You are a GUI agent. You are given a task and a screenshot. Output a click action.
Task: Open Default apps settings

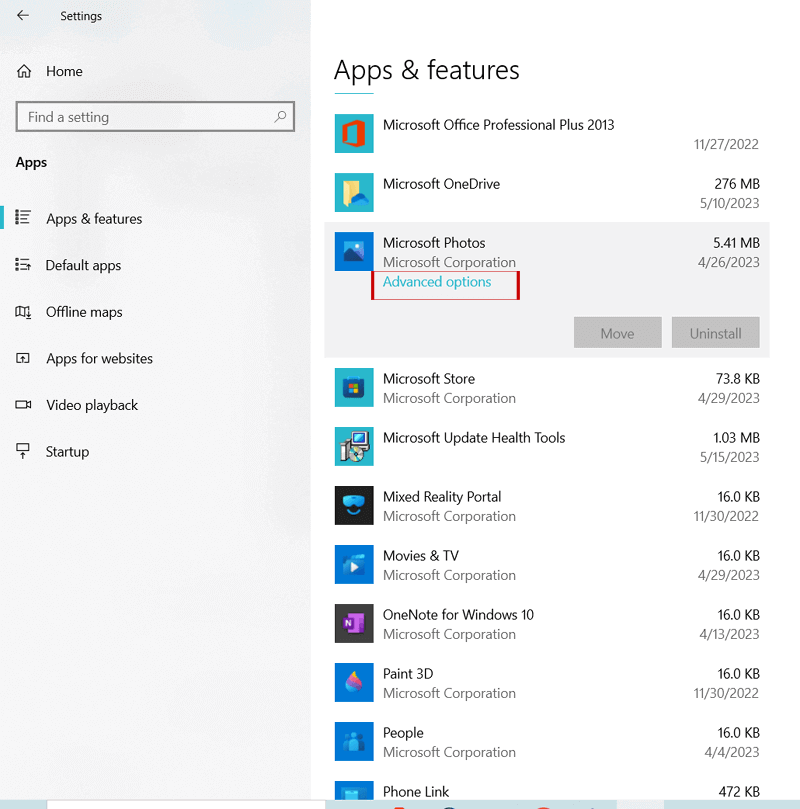(83, 265)
